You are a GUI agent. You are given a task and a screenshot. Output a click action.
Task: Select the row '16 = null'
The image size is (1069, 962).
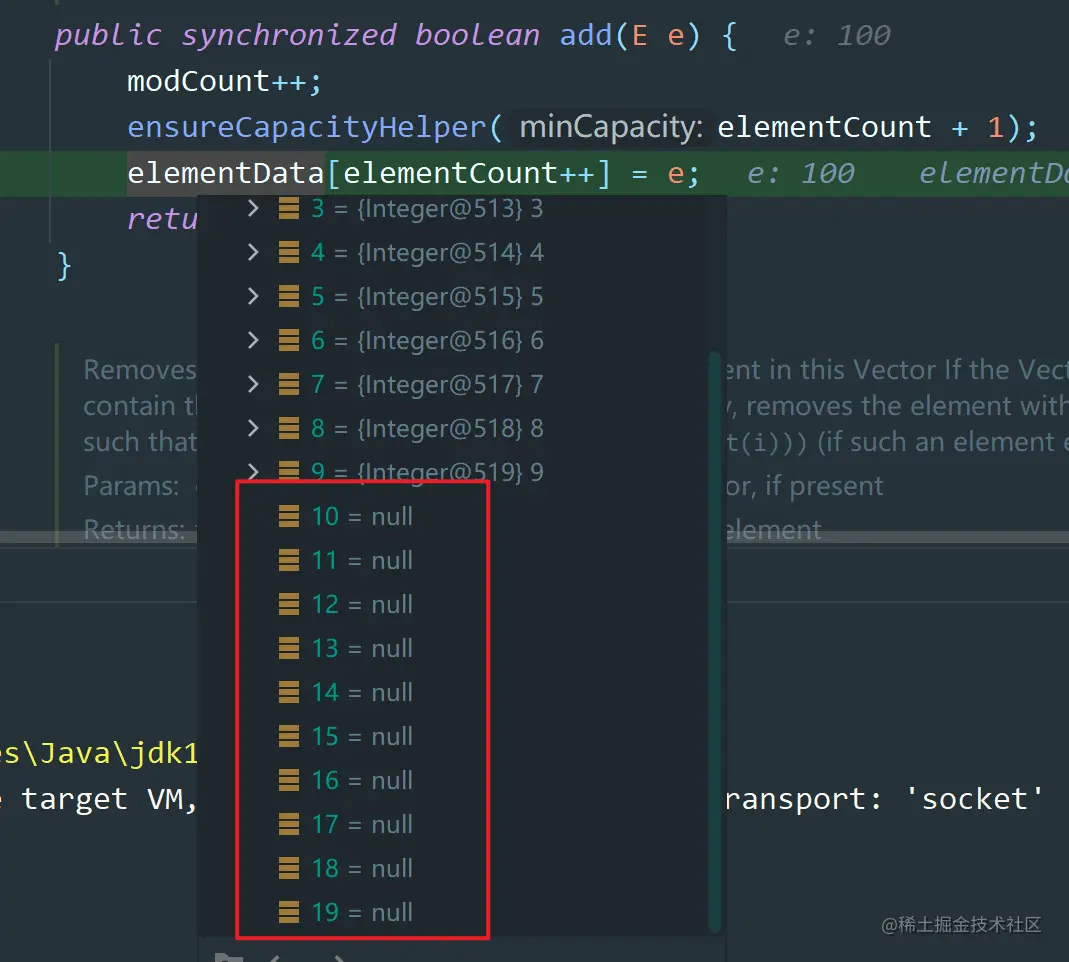coord(453,780)
